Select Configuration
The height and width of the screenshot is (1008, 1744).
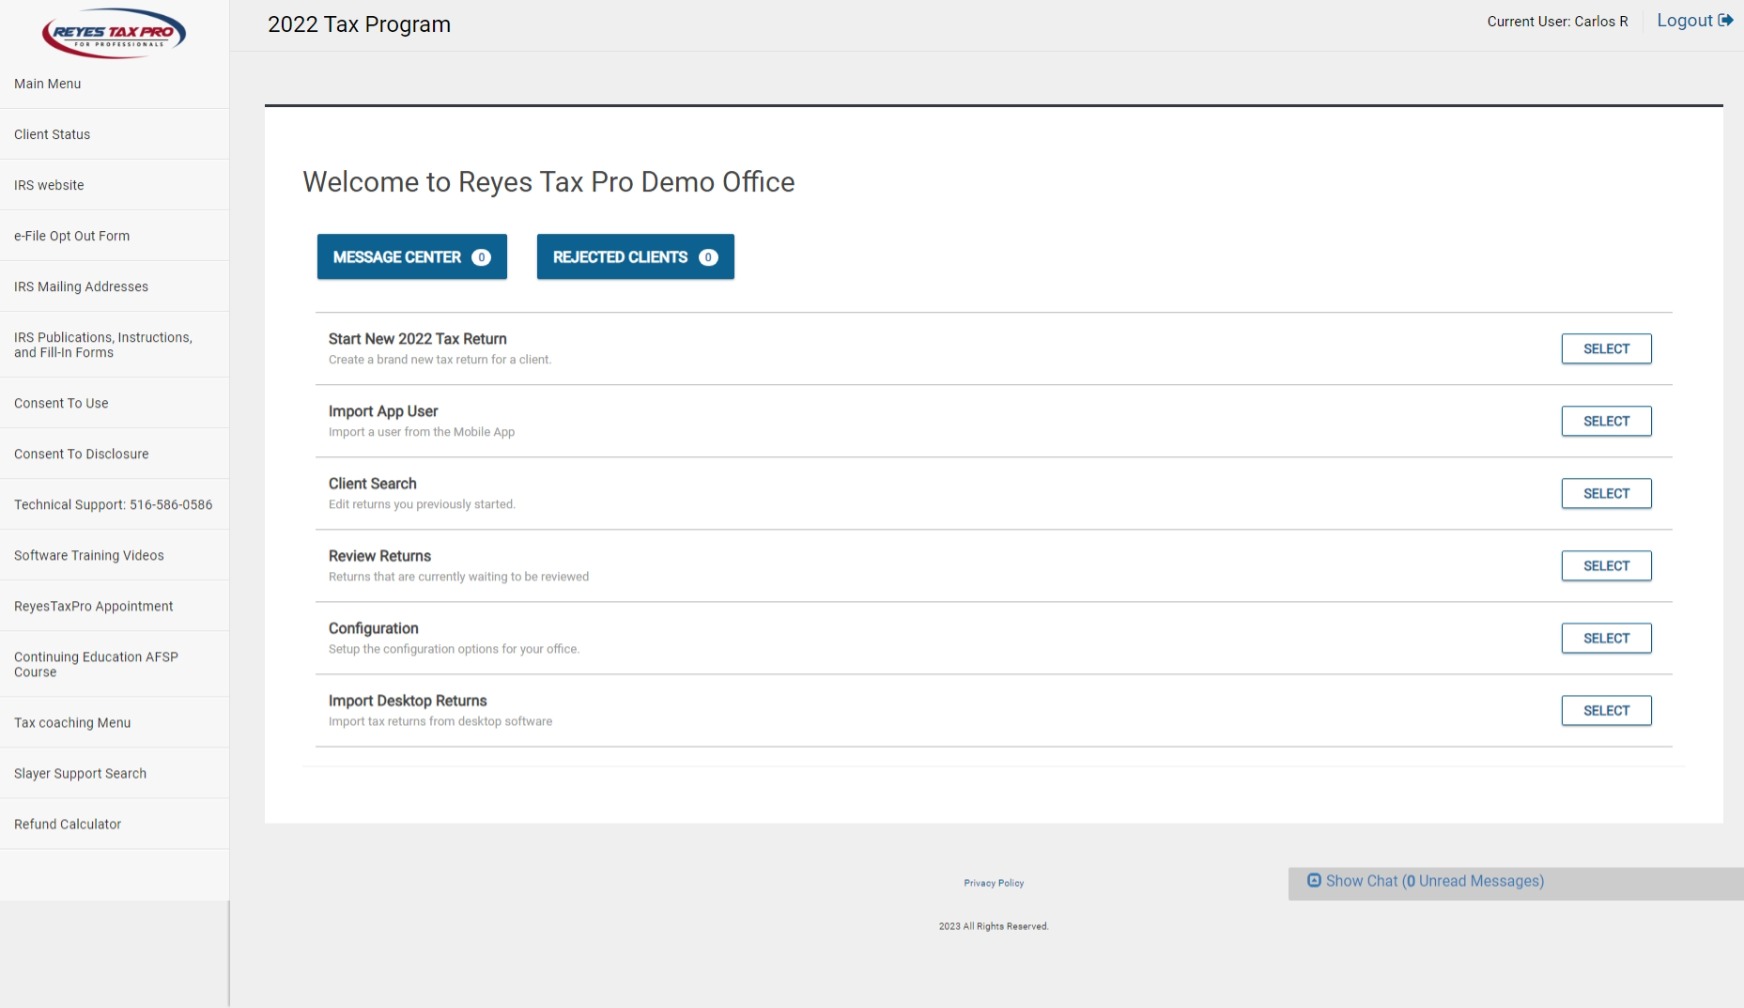point(1606,638)
